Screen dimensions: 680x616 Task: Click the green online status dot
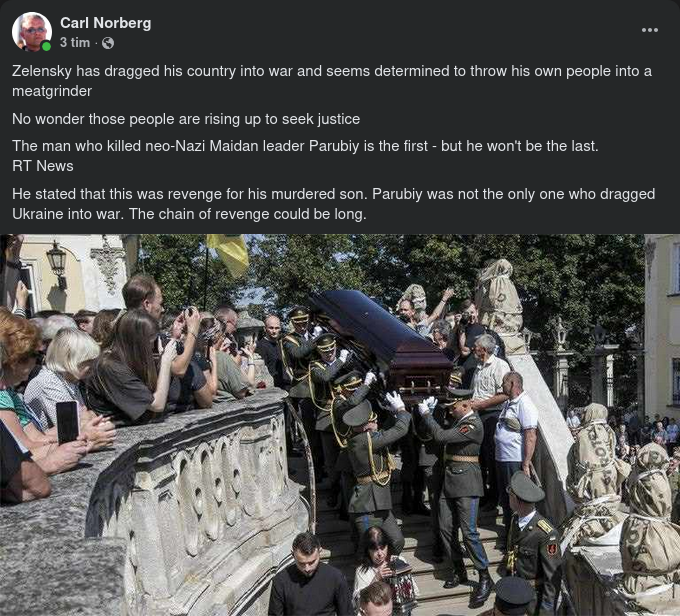click(46, 46)
